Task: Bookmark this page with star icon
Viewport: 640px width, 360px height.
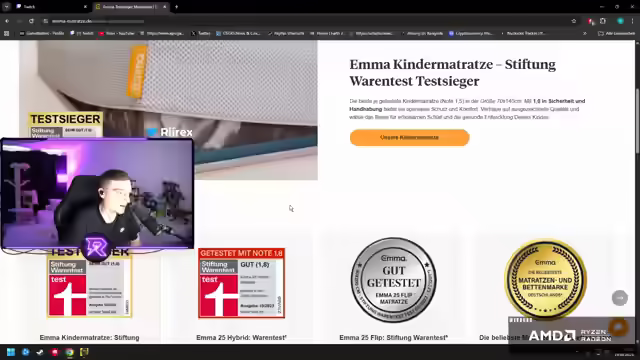Action: coord(574,21)
